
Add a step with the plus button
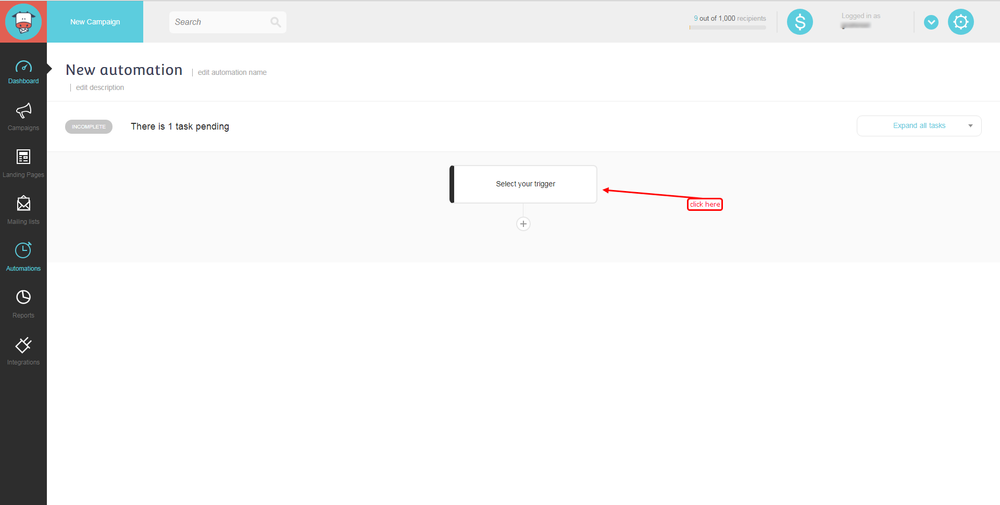point(523,224)
